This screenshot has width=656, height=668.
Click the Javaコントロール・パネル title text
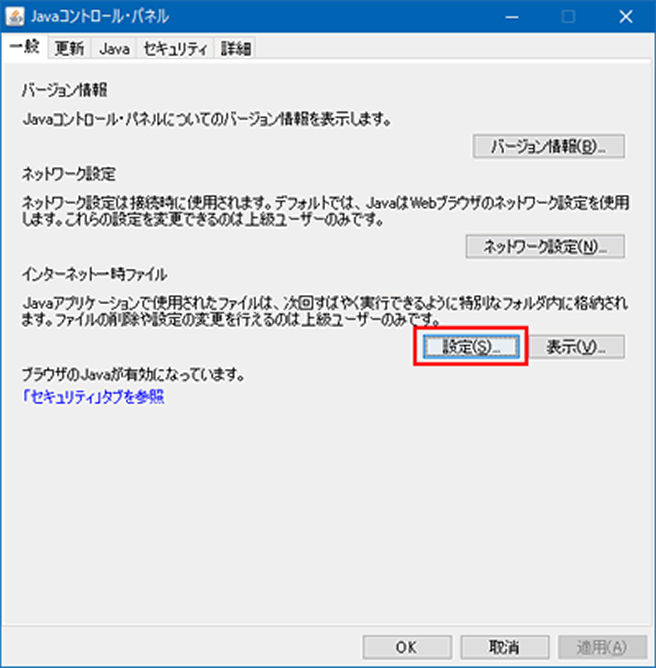coord(100,17)
